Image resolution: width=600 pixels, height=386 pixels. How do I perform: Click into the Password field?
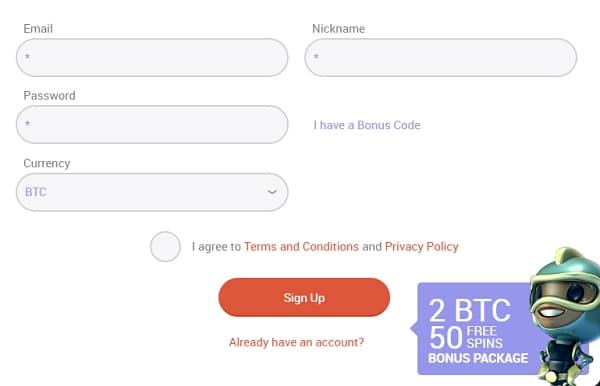point(152,125)
